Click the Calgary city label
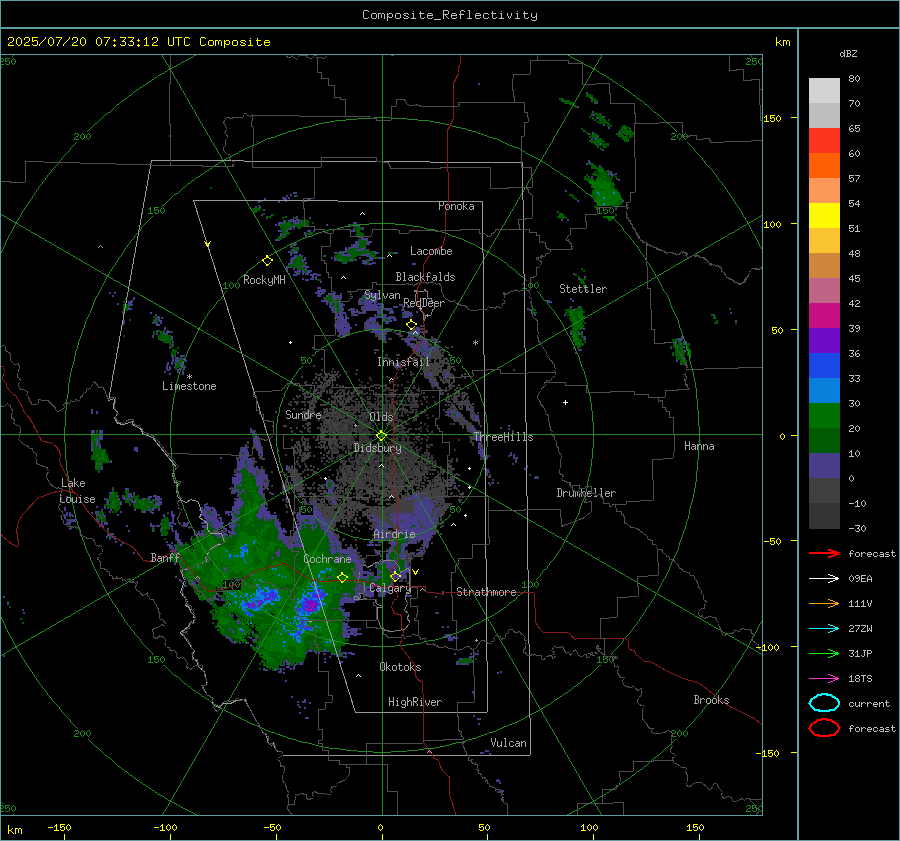The image size is (900, 841). 390,588
